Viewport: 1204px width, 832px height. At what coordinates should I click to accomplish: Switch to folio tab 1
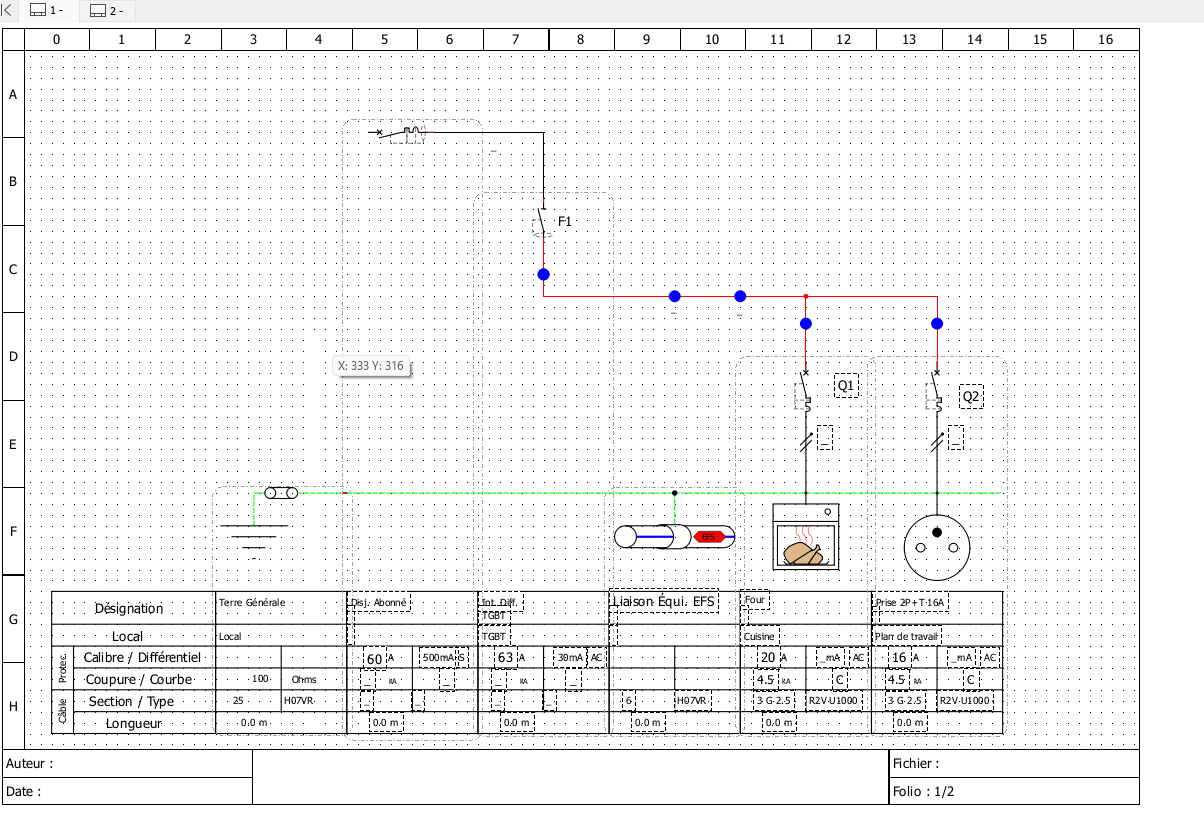point(47,11)
